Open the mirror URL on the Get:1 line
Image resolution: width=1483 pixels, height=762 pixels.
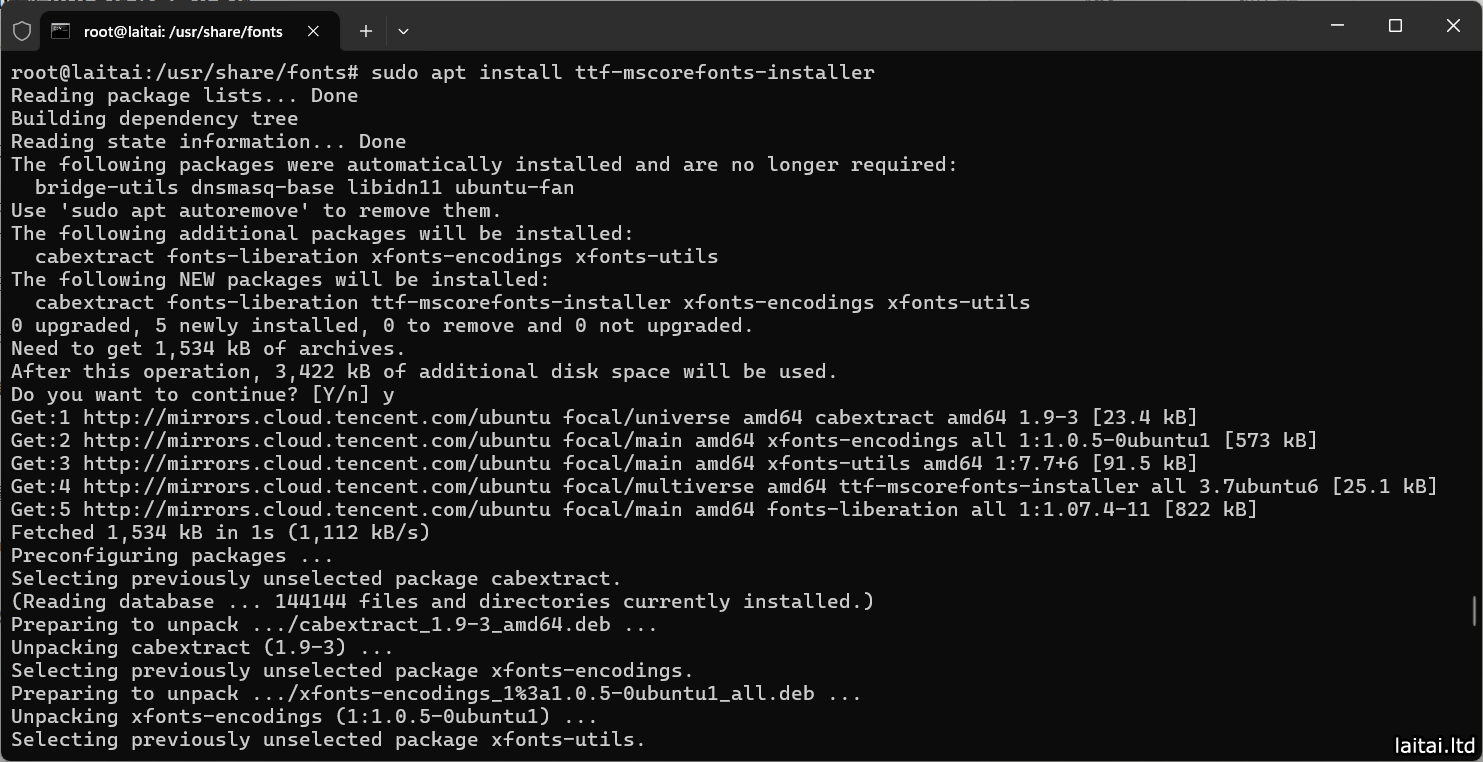pos(316,417)
